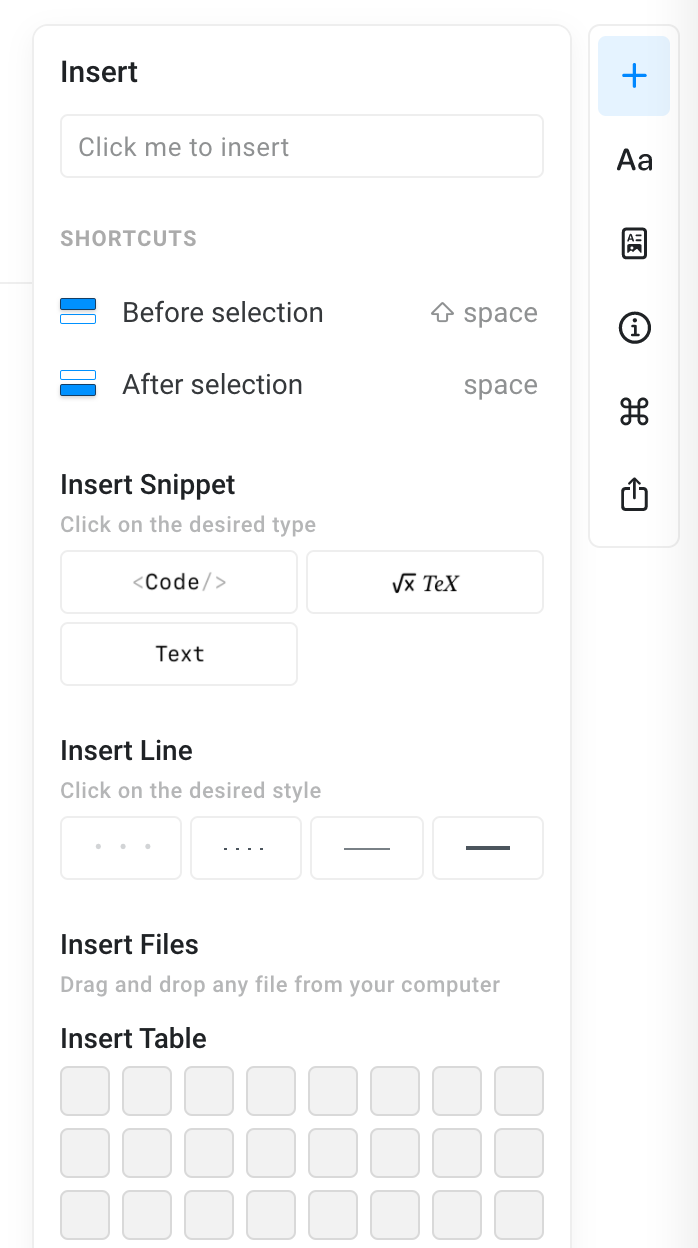Select the thin solid line style

pyautogui.click(x=366, y=847)
